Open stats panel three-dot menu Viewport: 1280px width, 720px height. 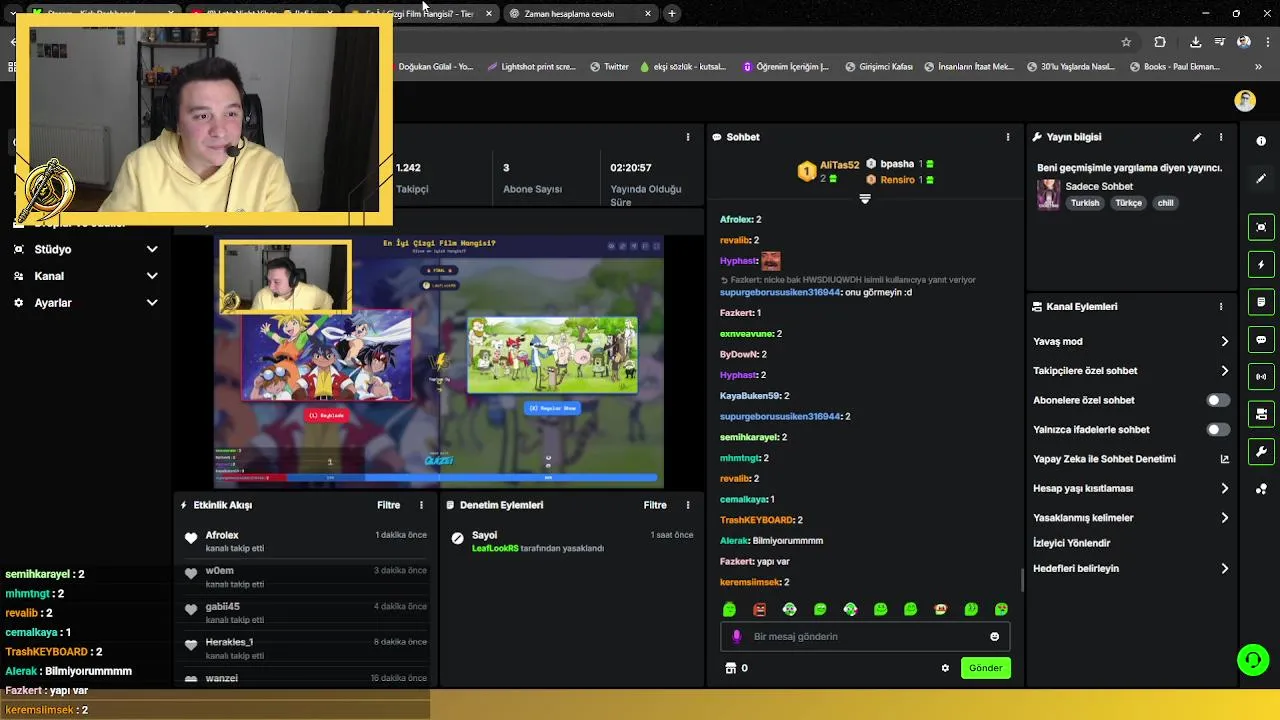(x=687, y=137)
